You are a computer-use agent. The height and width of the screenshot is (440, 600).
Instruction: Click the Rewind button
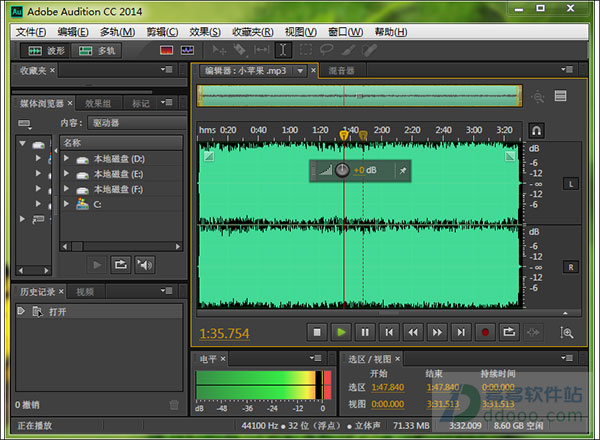coord(413,332)
